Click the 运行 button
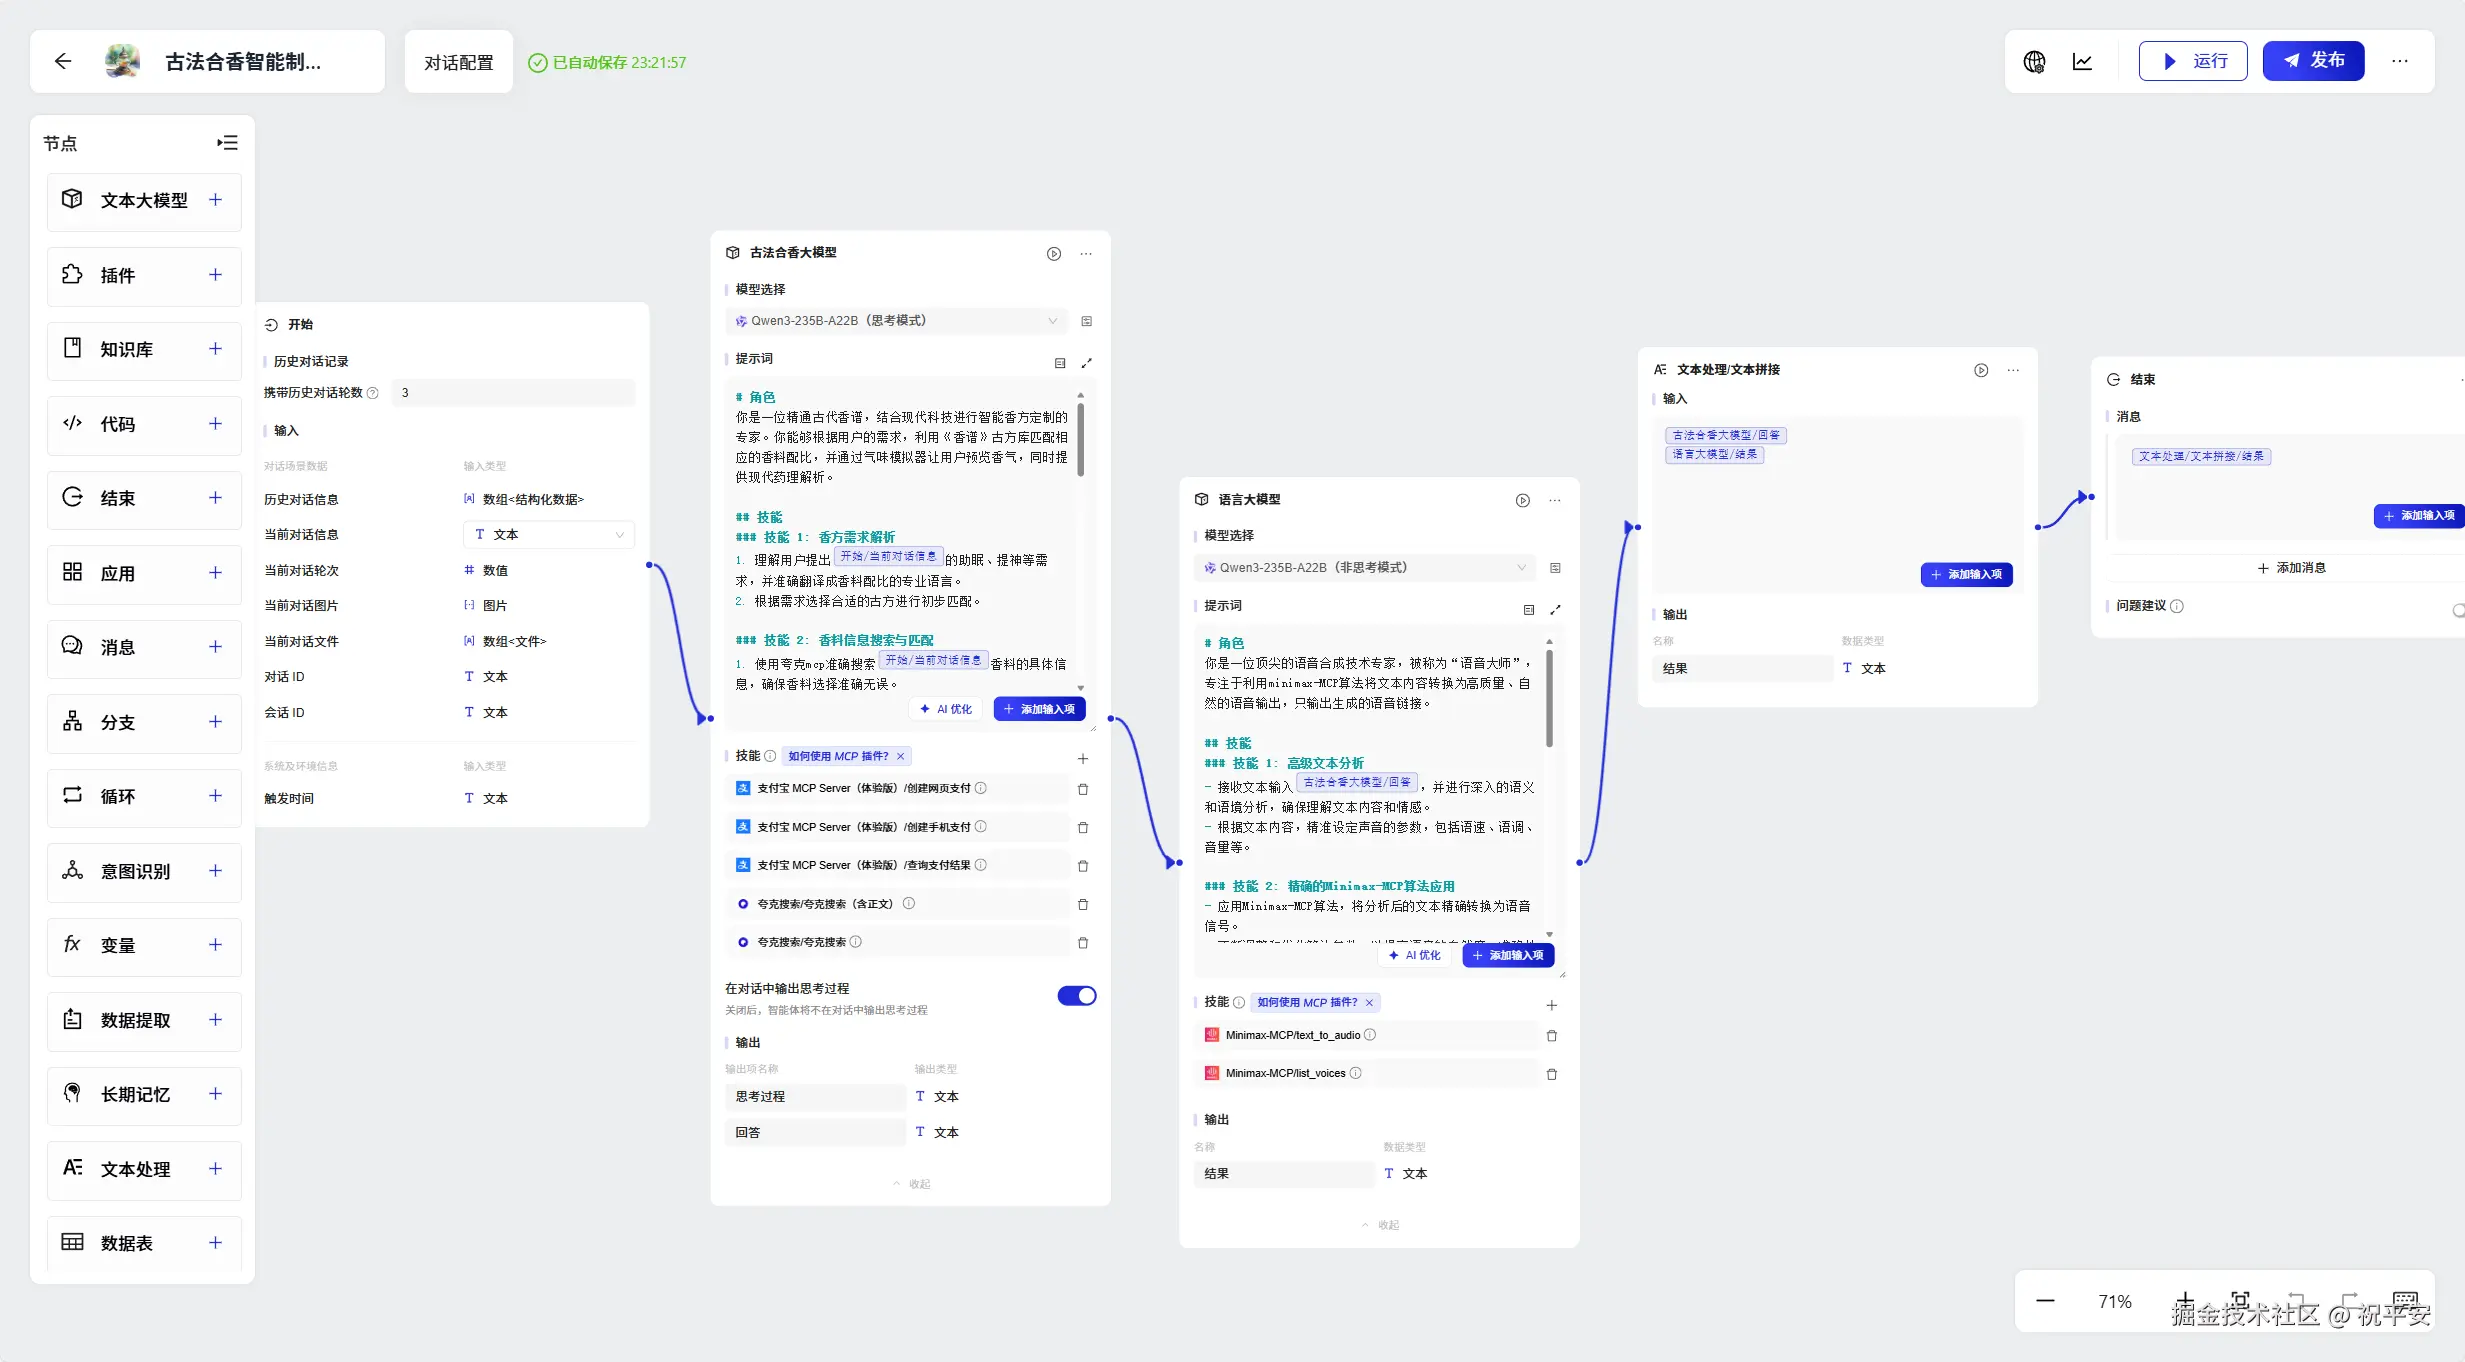Screen dimensions: 2465x1362 pos(2193,61)
